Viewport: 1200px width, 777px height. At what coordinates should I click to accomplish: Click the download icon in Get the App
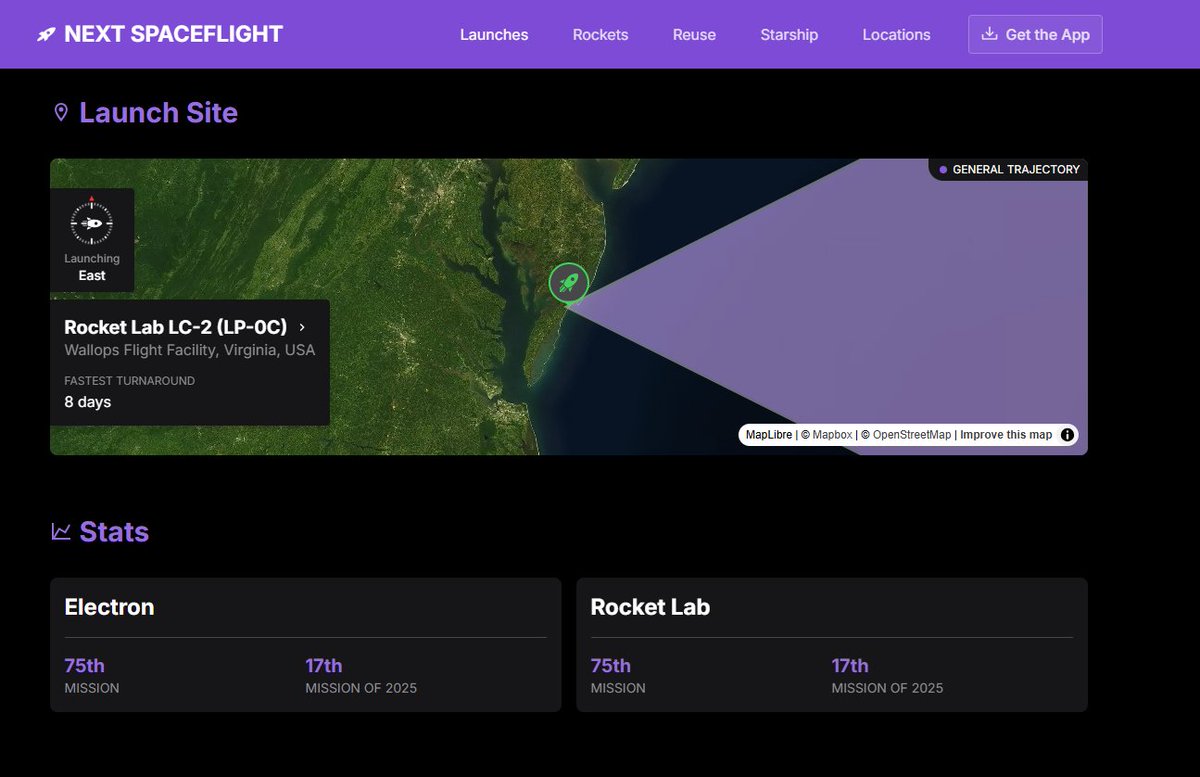989,34
